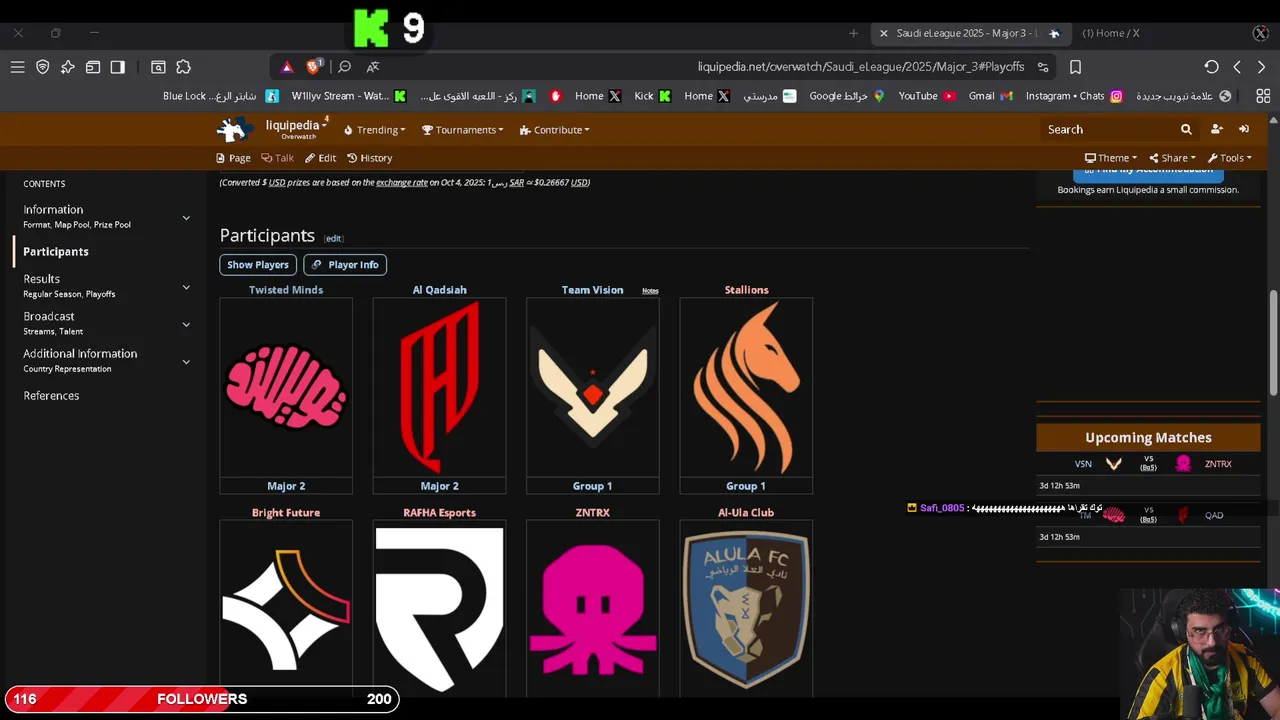Click the translate page icon

point(372,67)
